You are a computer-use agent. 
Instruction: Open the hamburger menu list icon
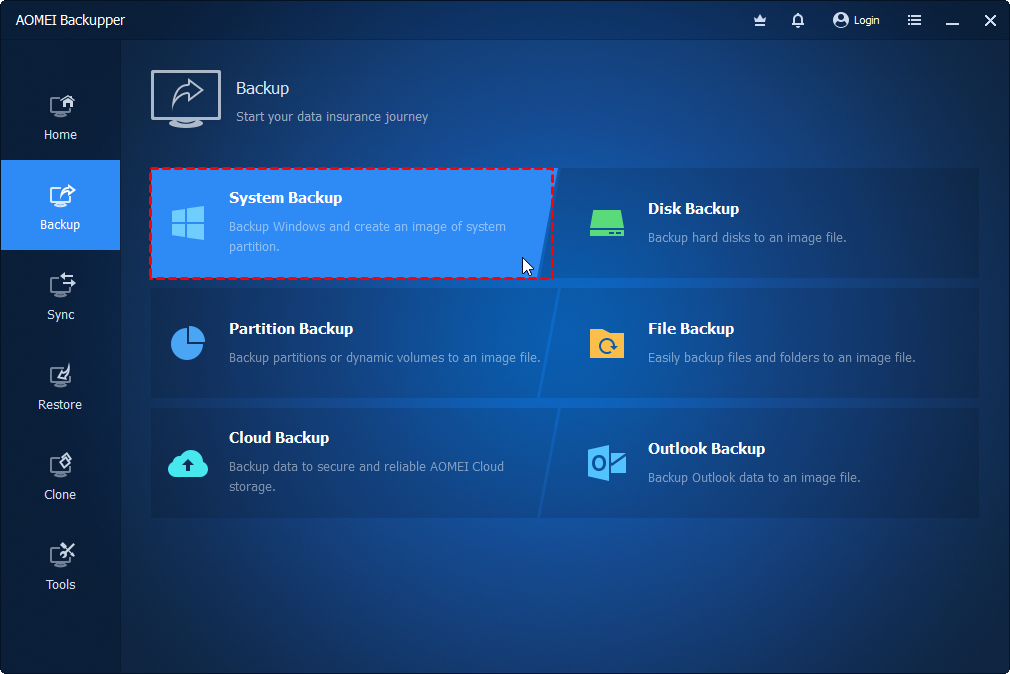(914, 20)
